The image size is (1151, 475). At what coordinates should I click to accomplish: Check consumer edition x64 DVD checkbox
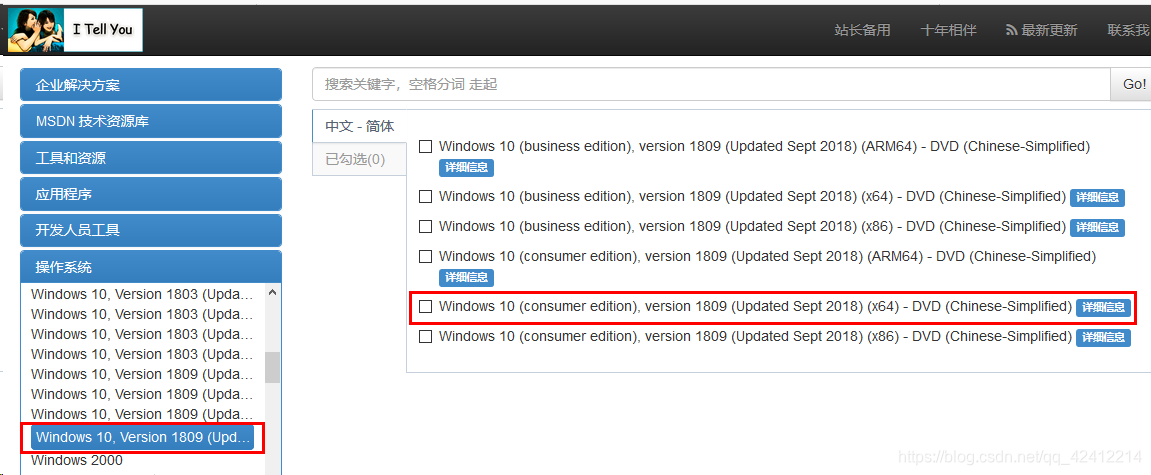click(425, 307)
